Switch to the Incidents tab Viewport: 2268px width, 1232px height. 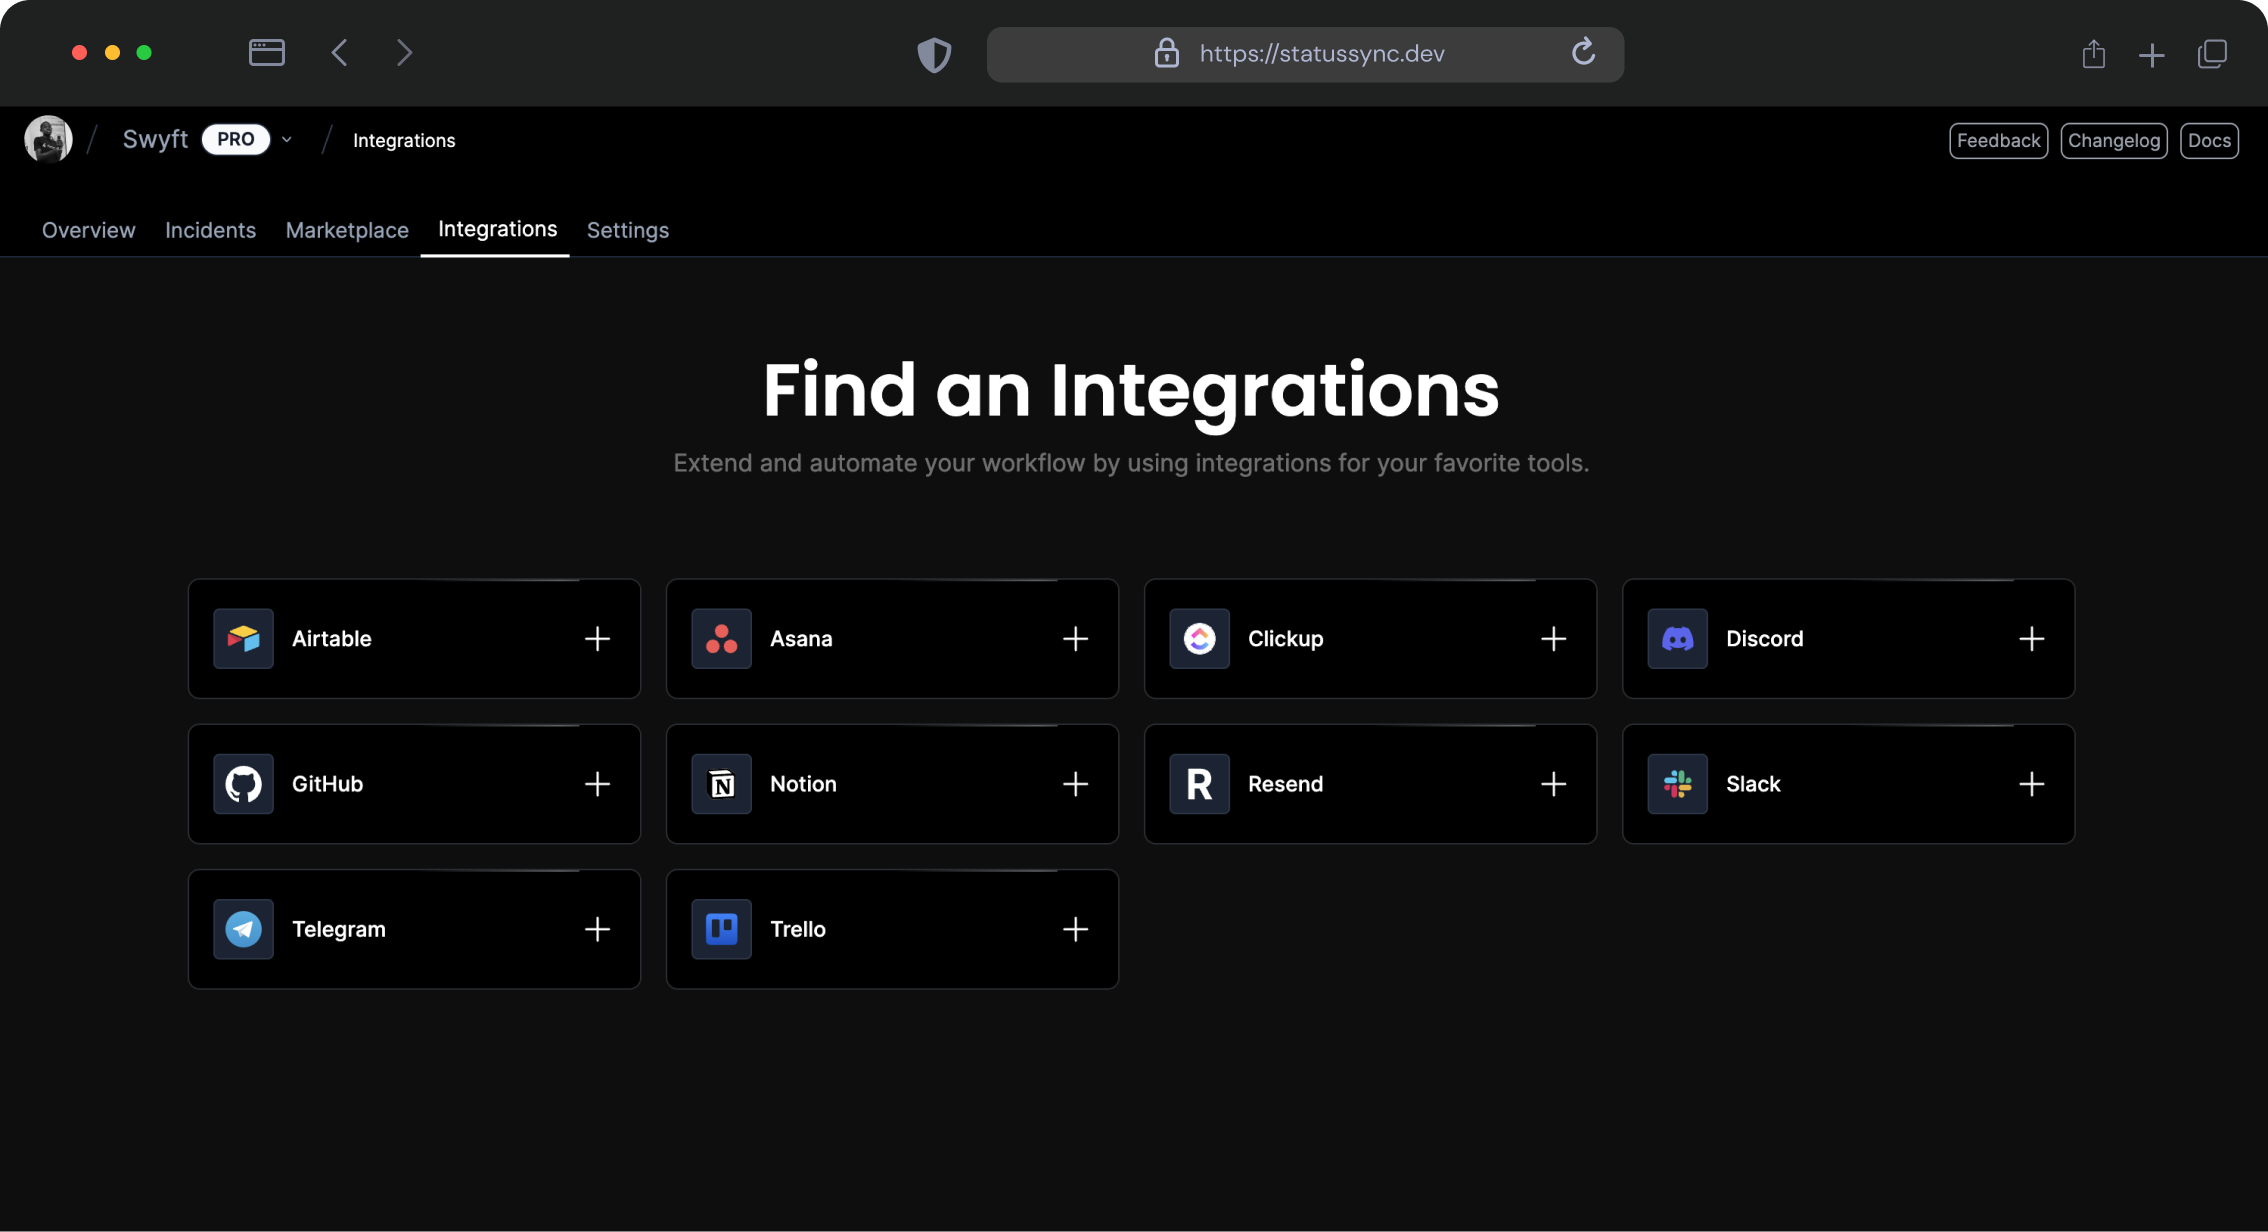point(210,230)
